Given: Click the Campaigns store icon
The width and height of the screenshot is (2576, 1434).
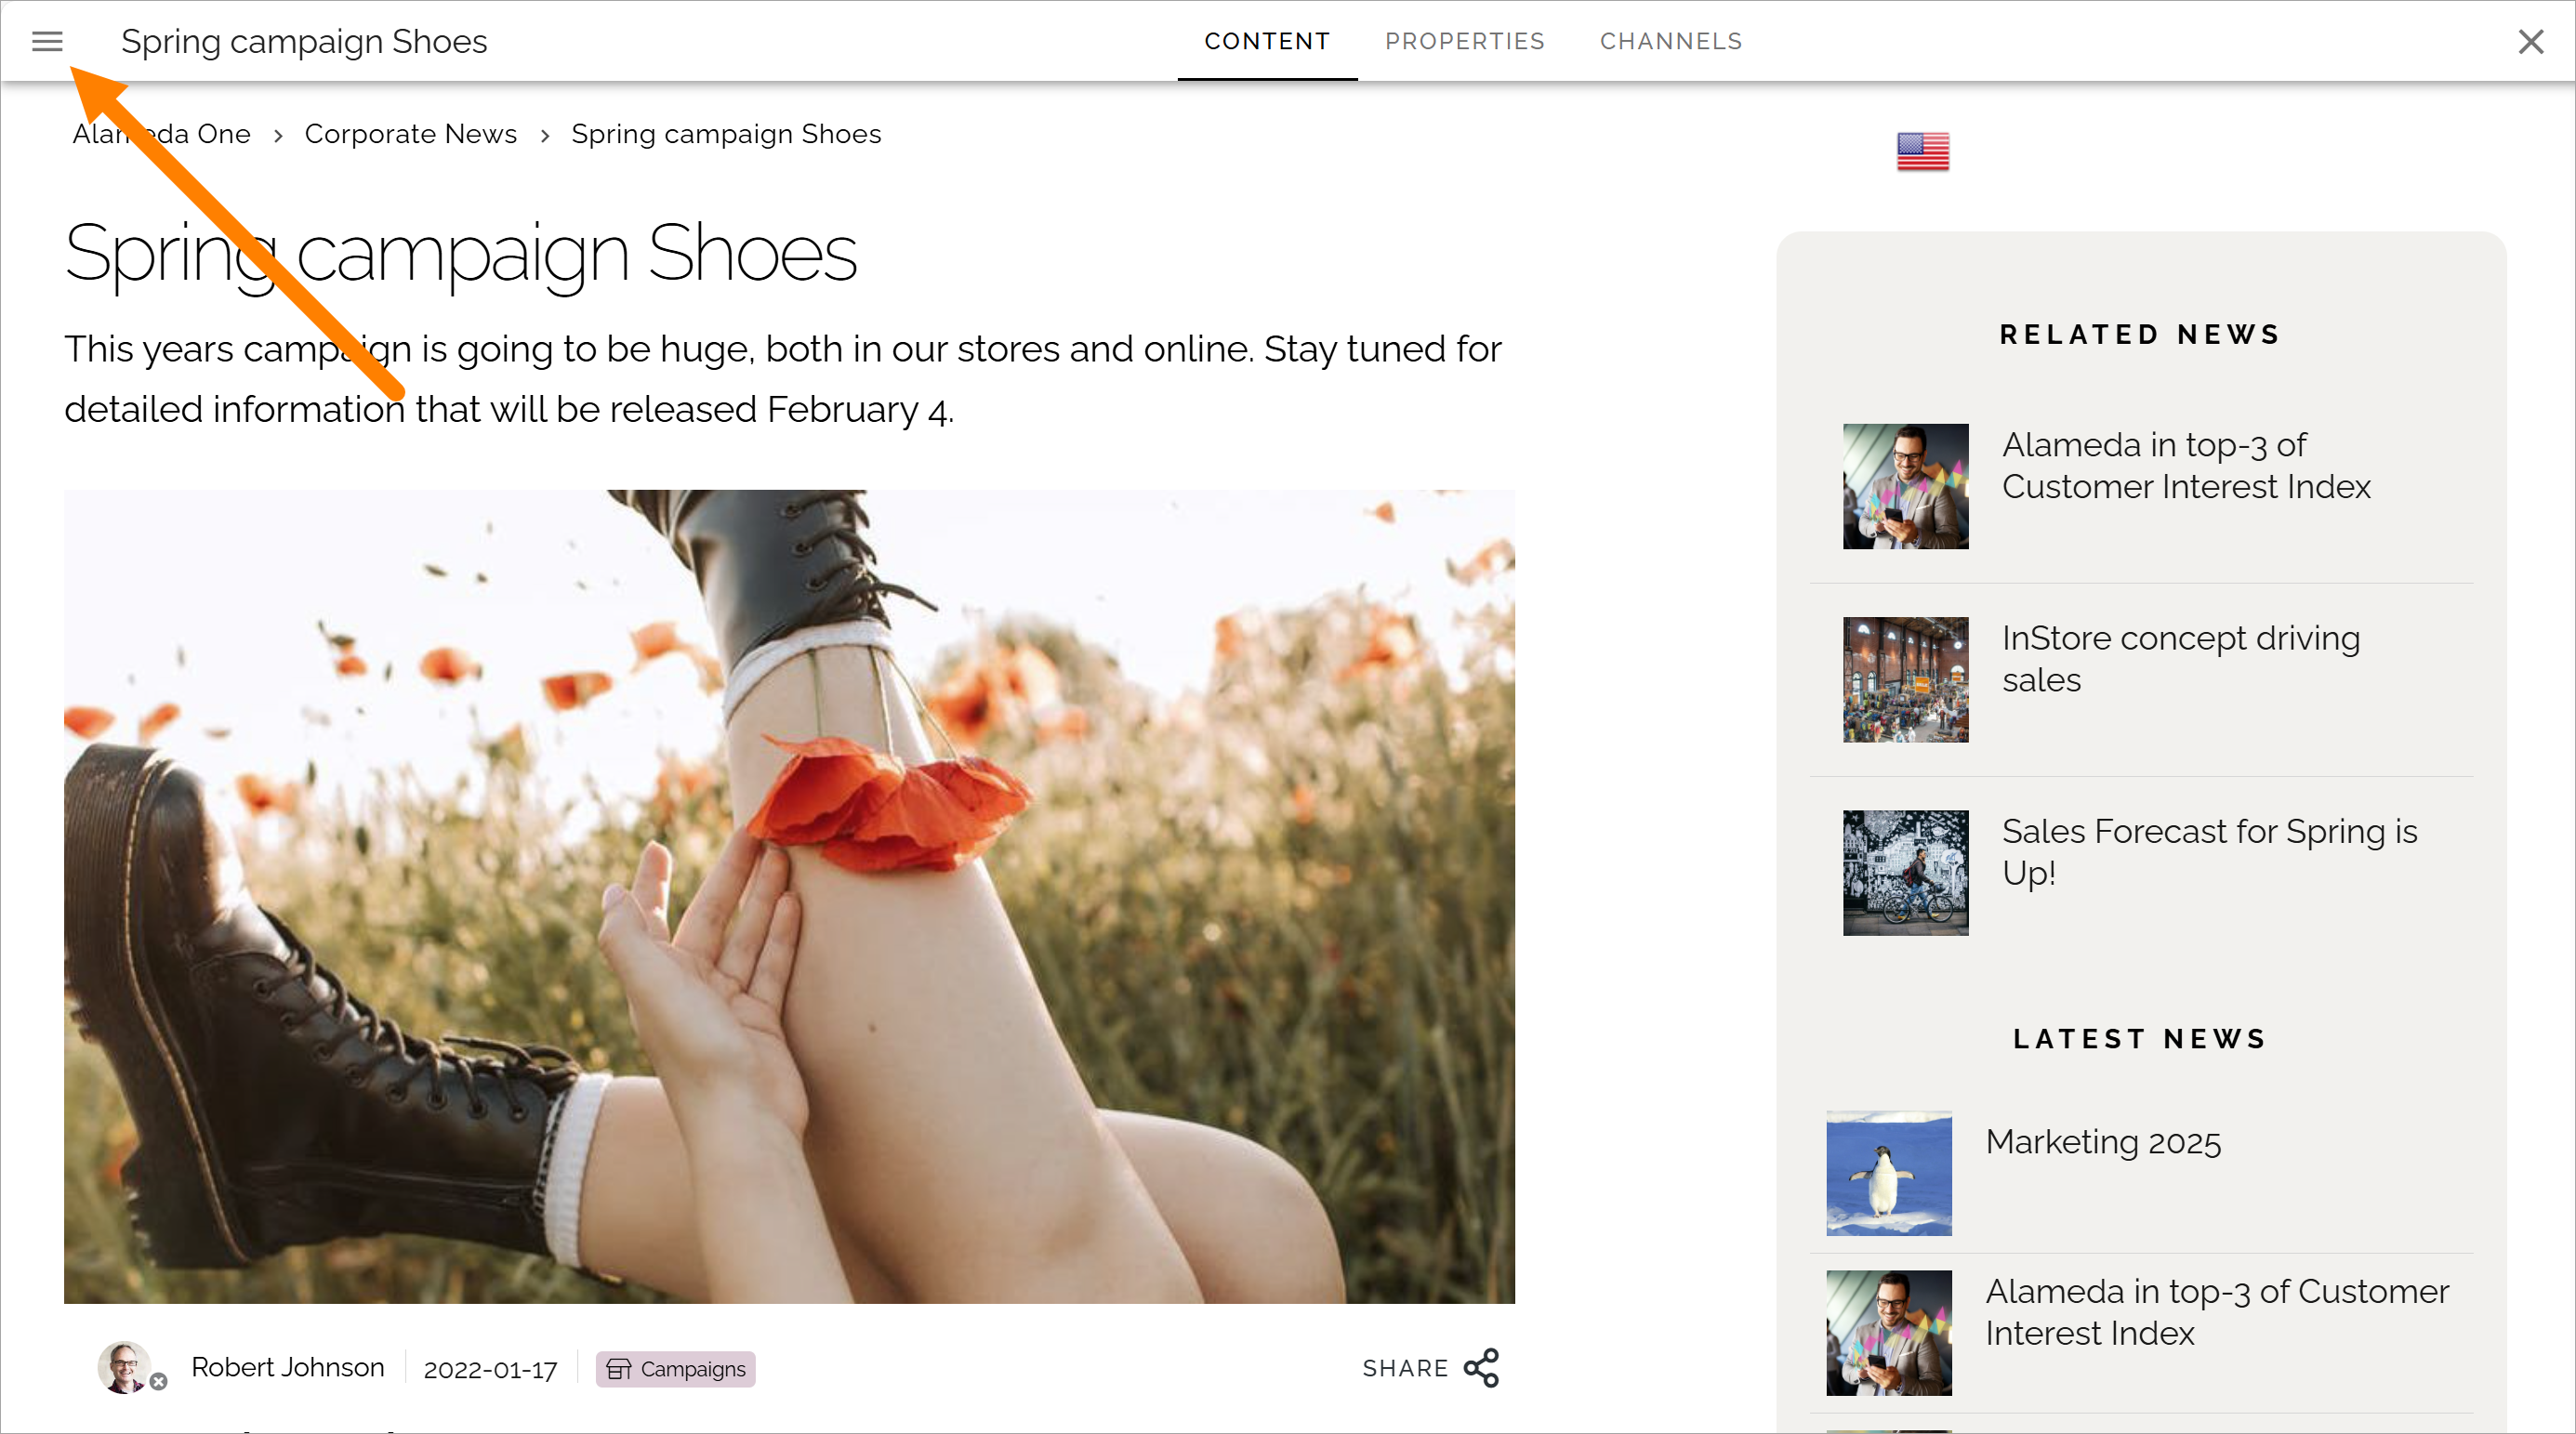Looking at the screenshot, I should pos(619,1369).
